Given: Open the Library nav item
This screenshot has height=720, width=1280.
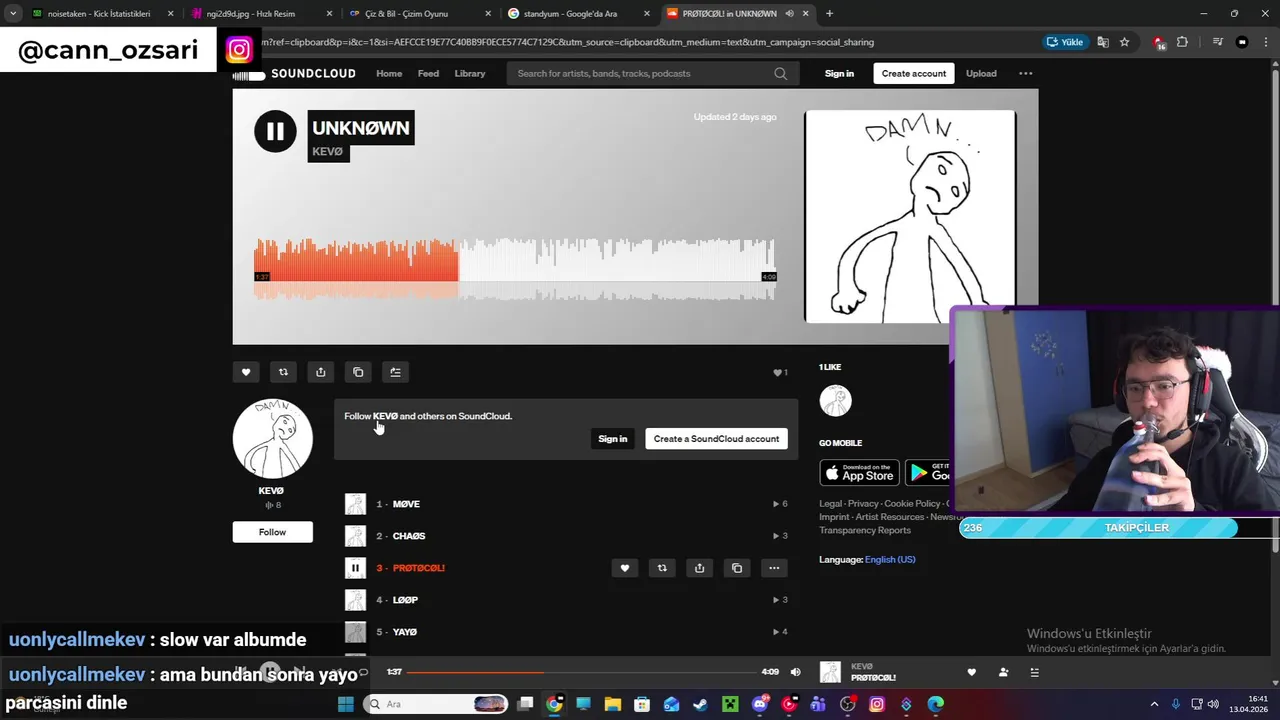Looking at the screenshot, I should click(x=470, y=73).
